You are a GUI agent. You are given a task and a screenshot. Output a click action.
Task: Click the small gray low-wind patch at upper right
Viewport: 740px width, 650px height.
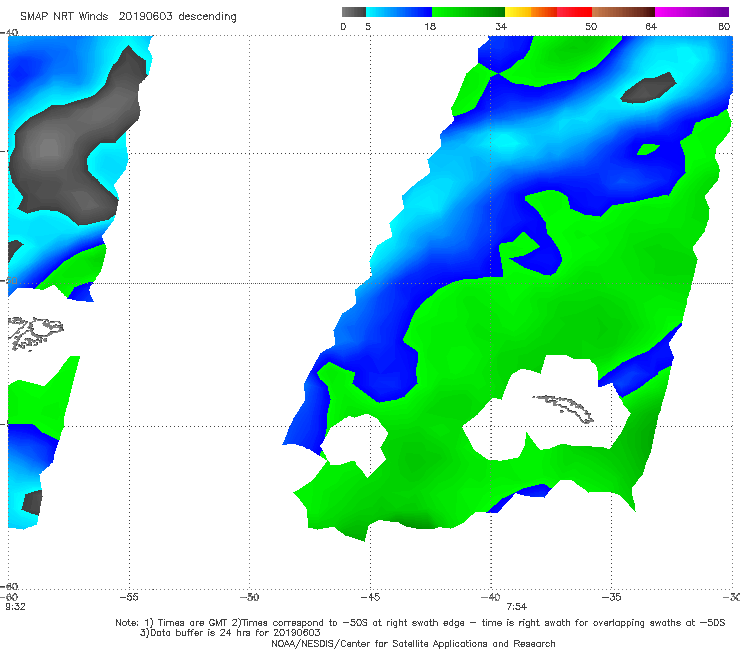pyautogui.click(x=648, y=88)
